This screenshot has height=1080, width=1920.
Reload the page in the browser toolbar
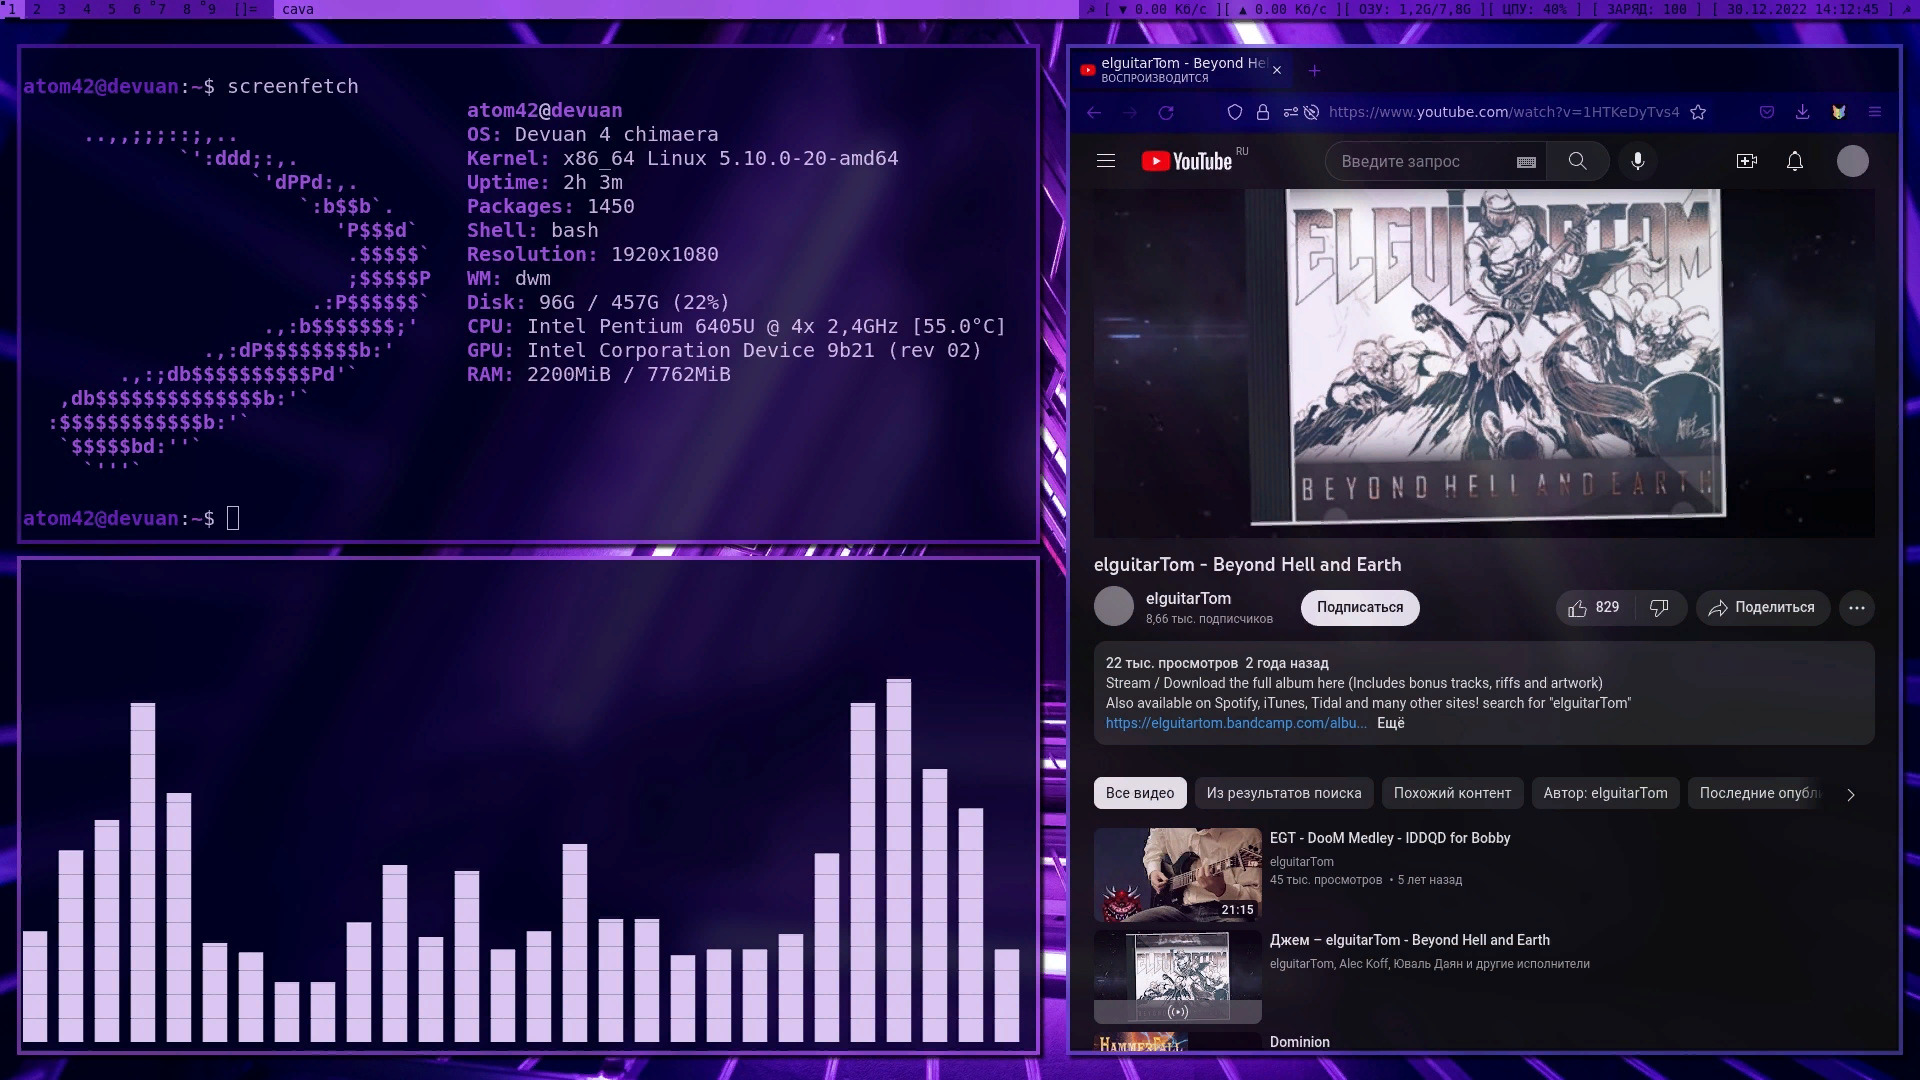pos(1166,113)
